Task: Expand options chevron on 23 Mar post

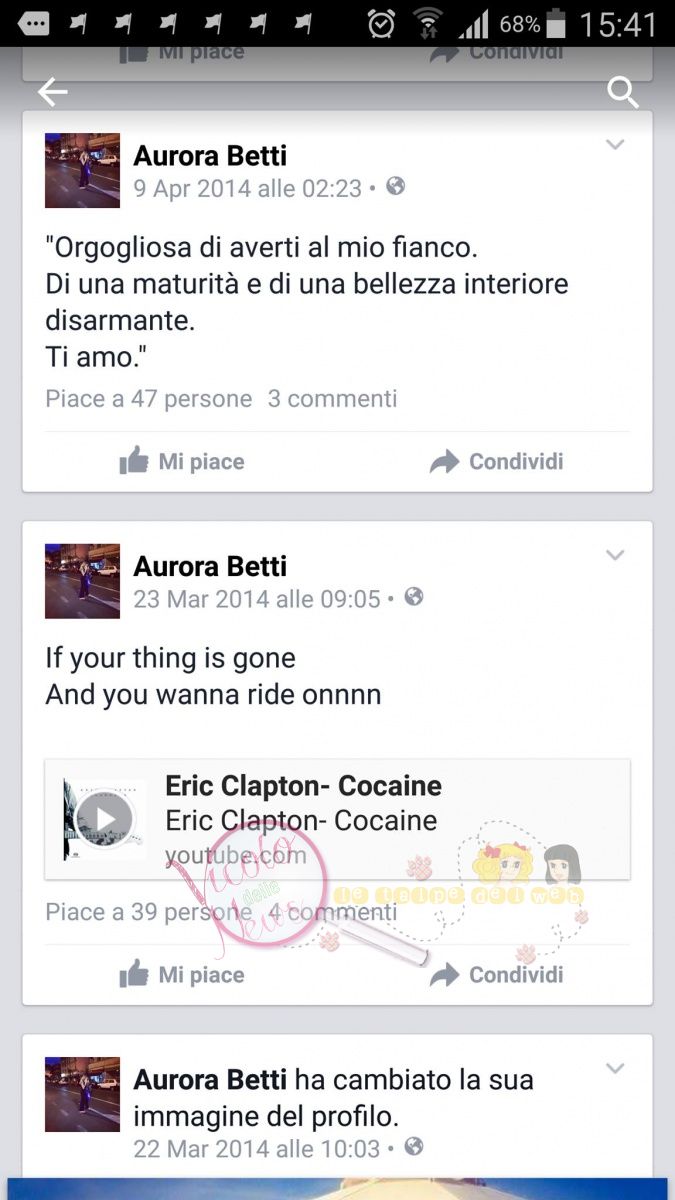Action: click(x=615, y=555)
